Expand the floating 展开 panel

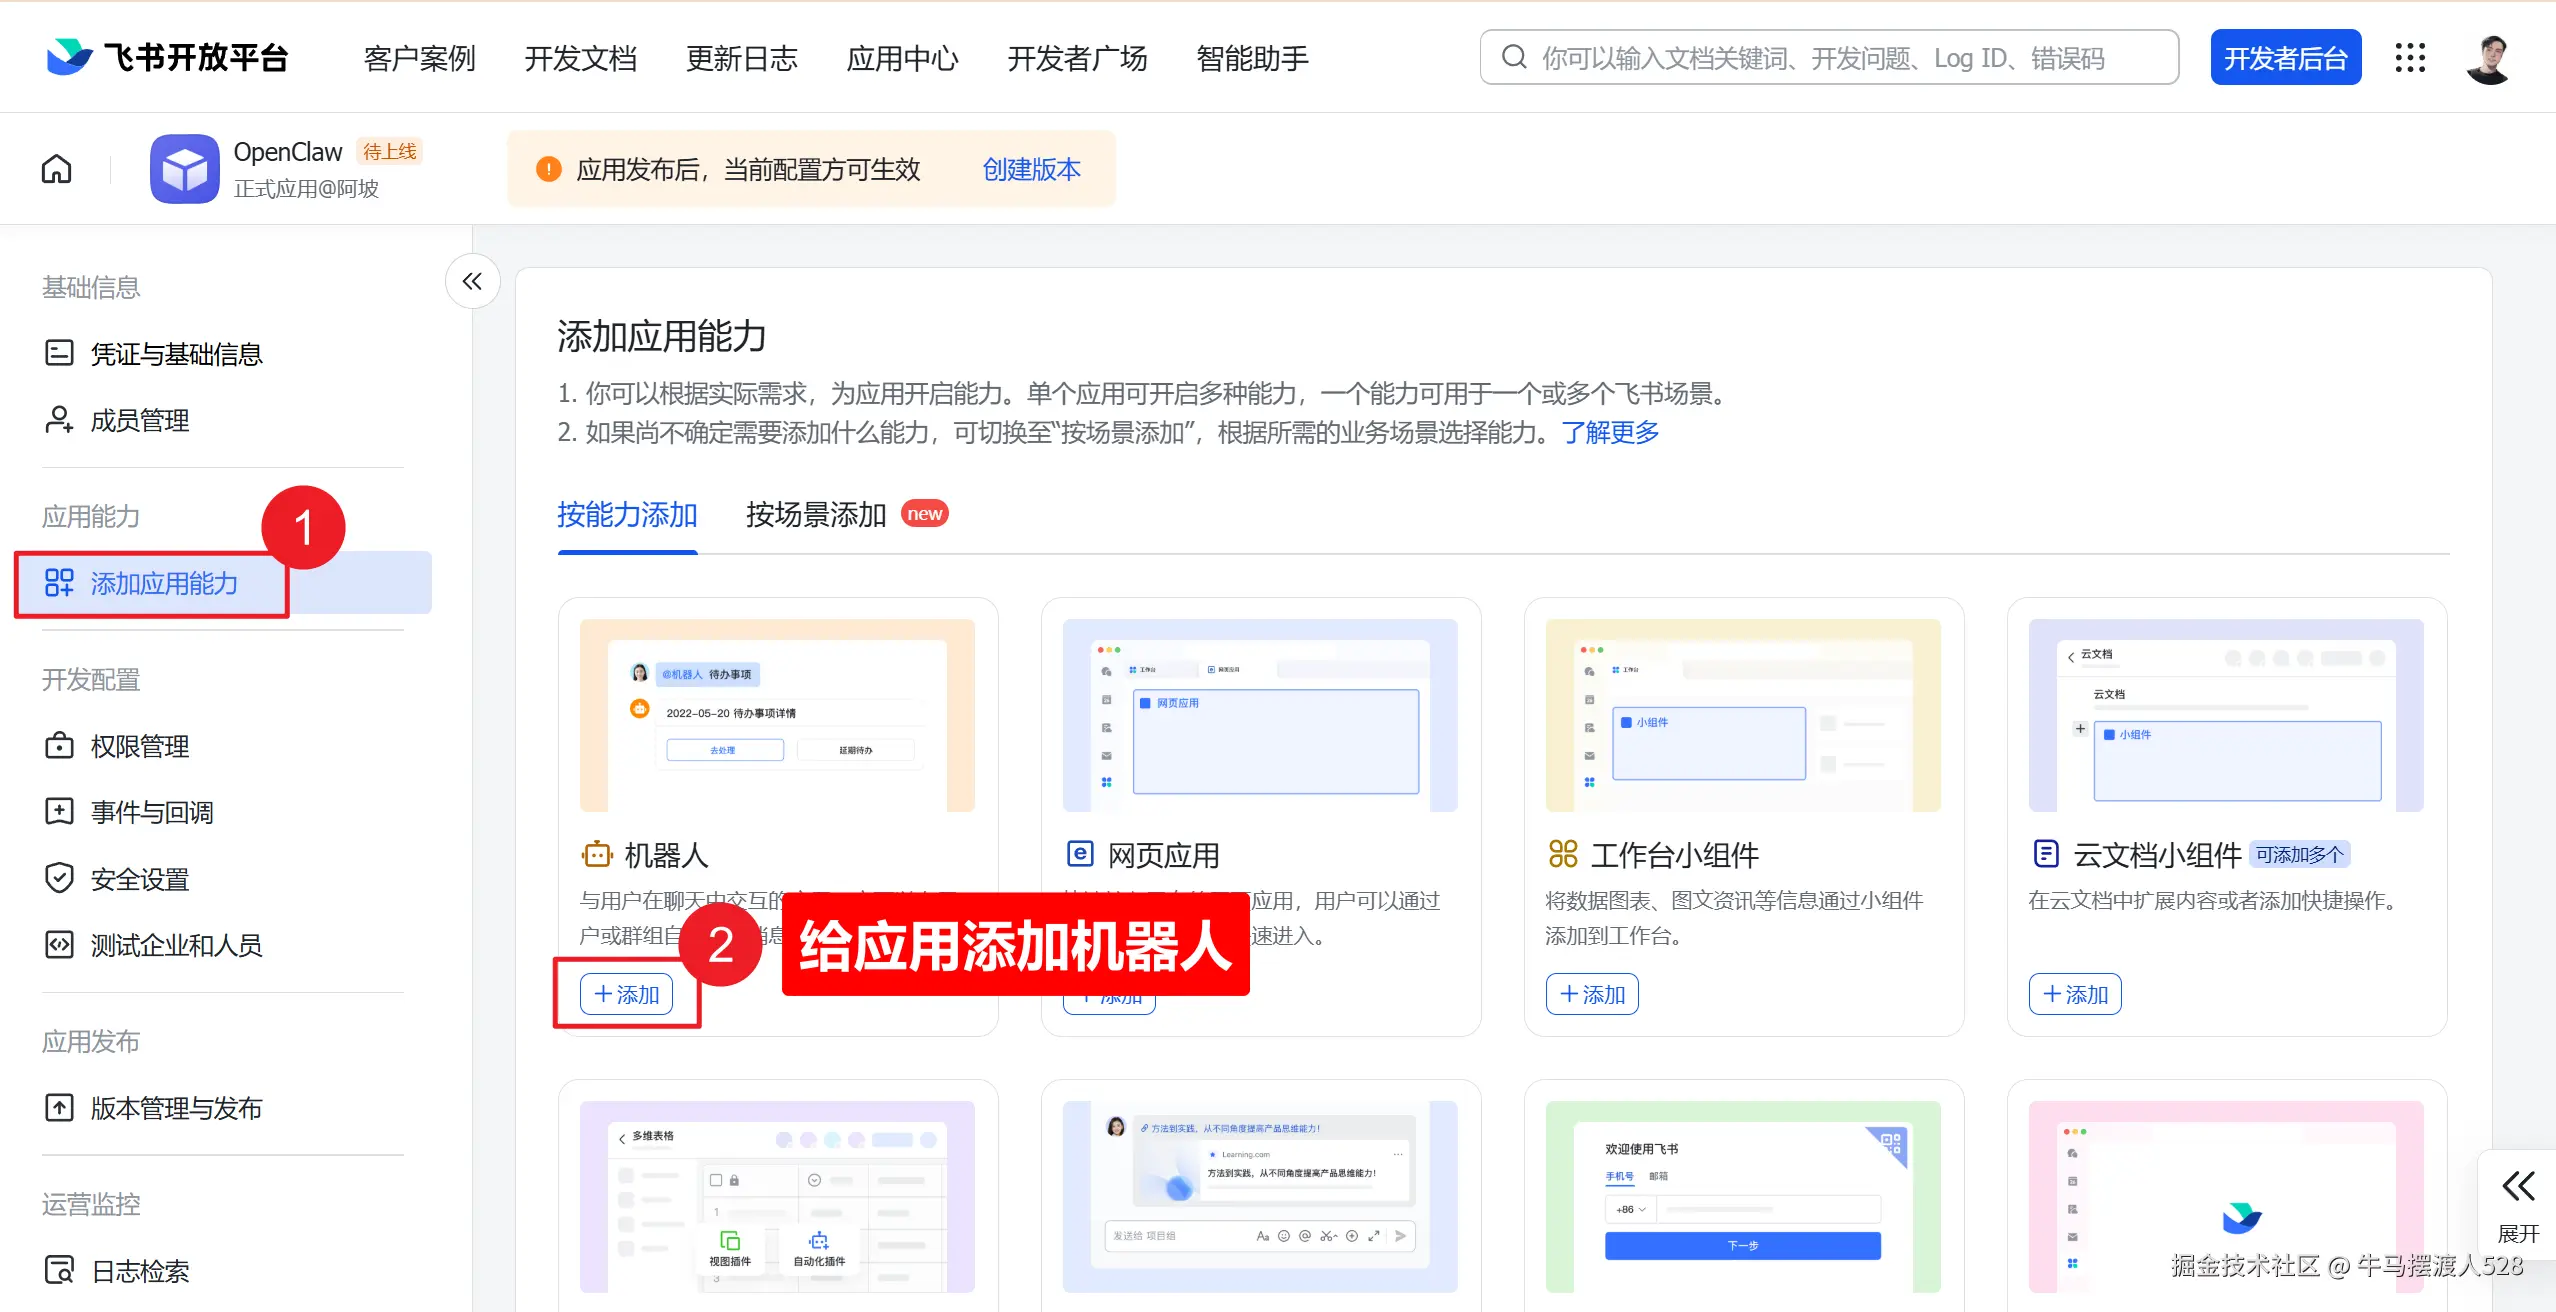pos(2518,1204)
